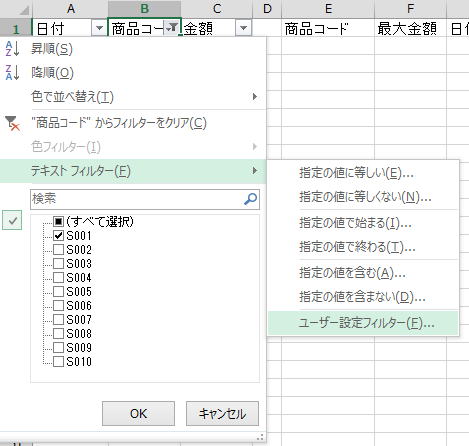Viewport: 469px width, 446px height.
Task: Check the S004 checkbox
Action: [58, 277]
